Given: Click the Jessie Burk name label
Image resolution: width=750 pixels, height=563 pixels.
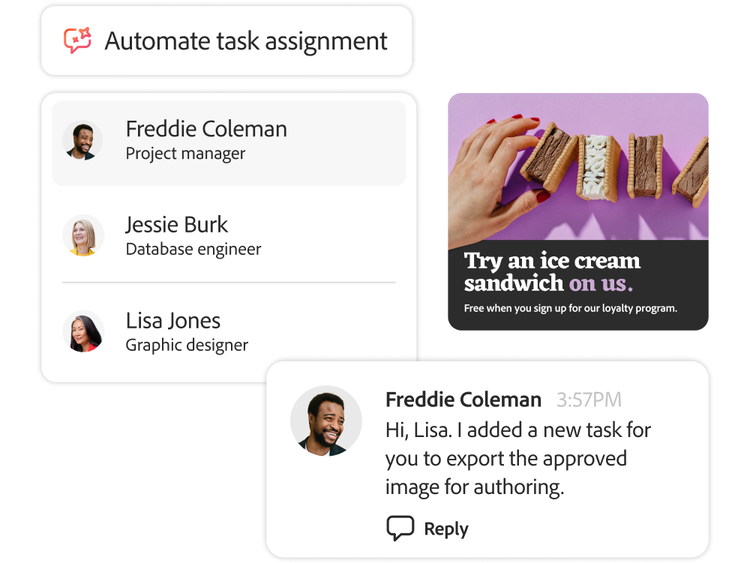Looking at the screenshot, I should (177, 225).
